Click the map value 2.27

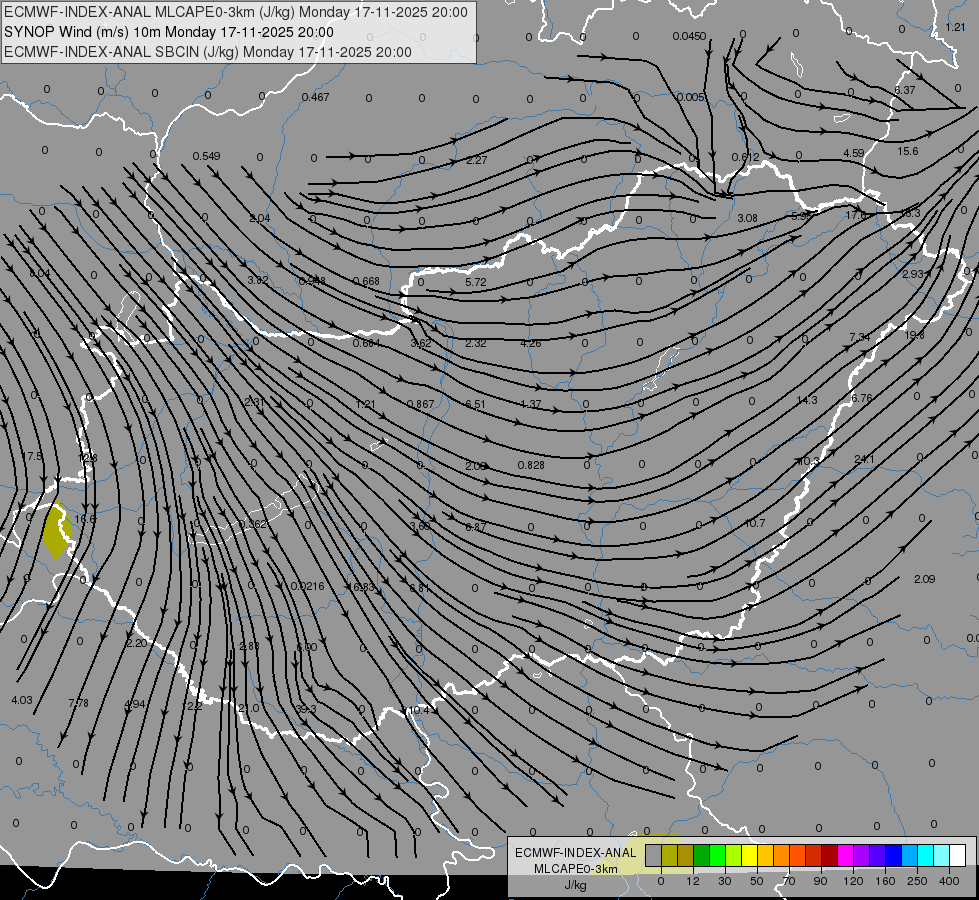tap(476, 161)
